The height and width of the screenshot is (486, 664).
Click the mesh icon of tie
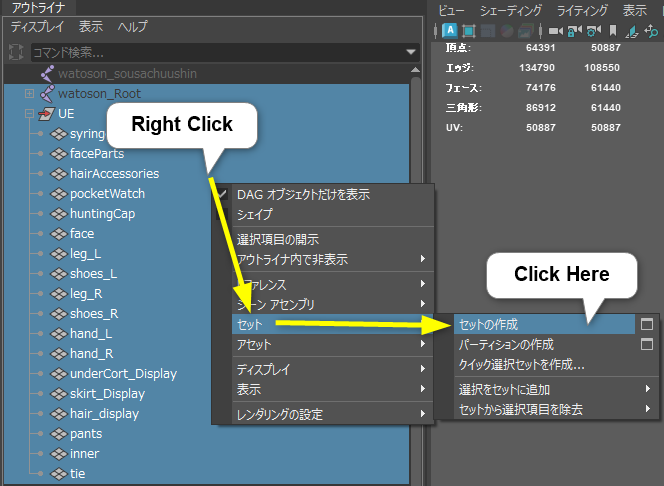click(x=58, y=474)
